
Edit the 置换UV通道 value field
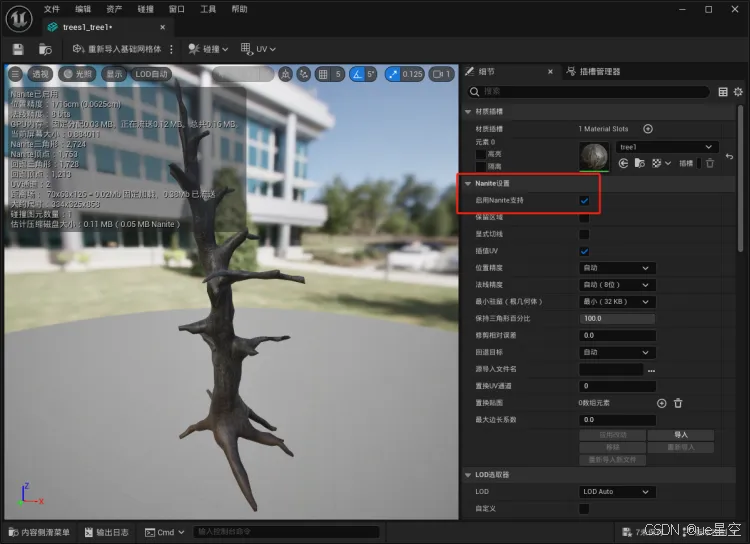click(x=617, y=386)
